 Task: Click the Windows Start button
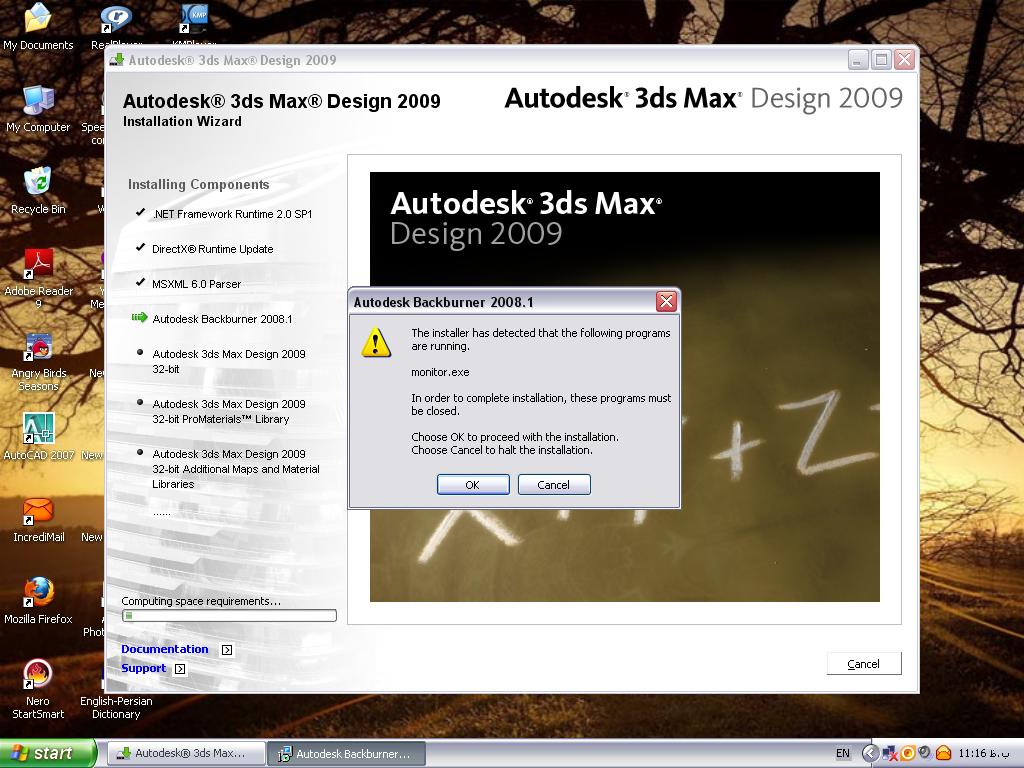(48, 754)
